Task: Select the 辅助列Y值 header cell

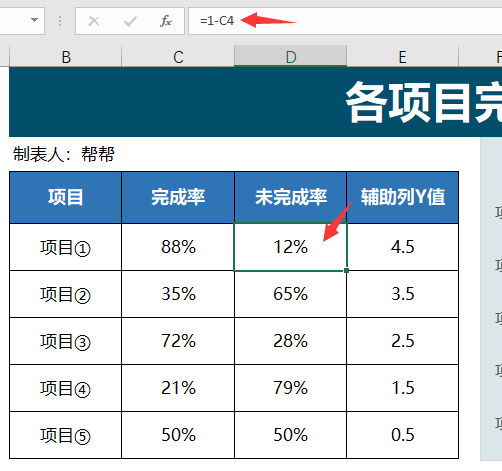Action: coord(403,197)
